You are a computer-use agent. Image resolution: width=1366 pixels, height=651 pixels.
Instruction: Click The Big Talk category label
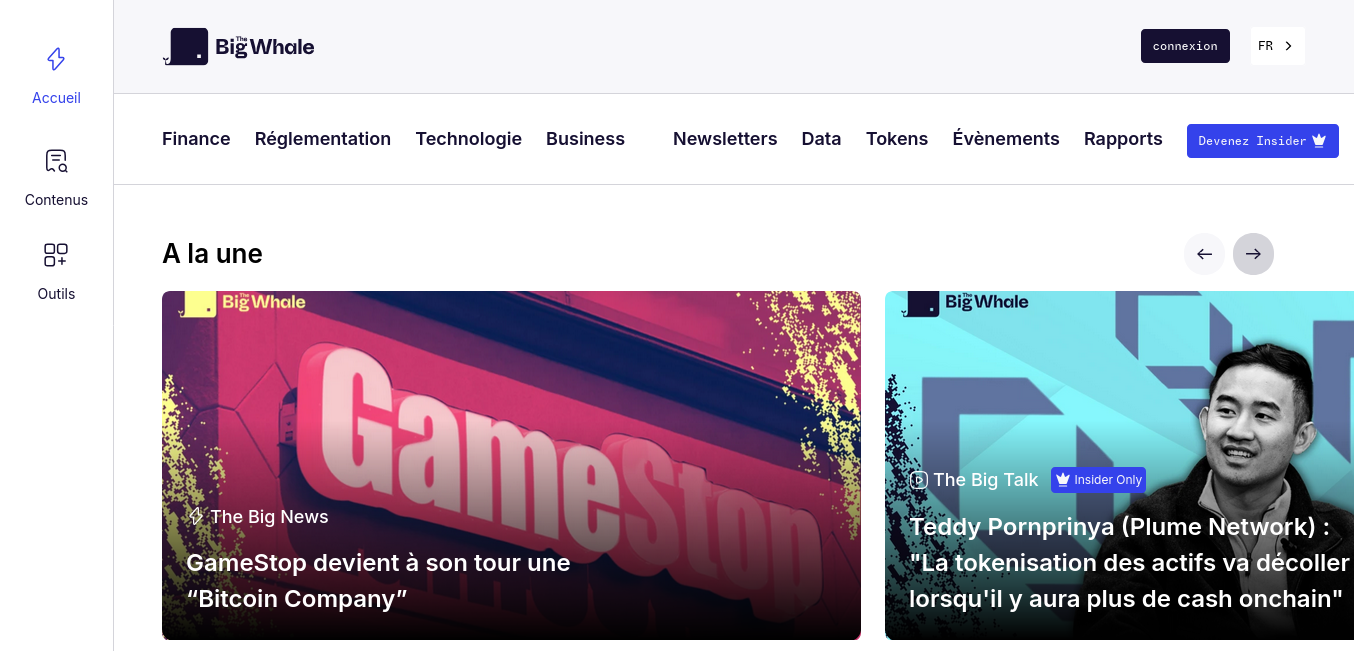(986, 480)
